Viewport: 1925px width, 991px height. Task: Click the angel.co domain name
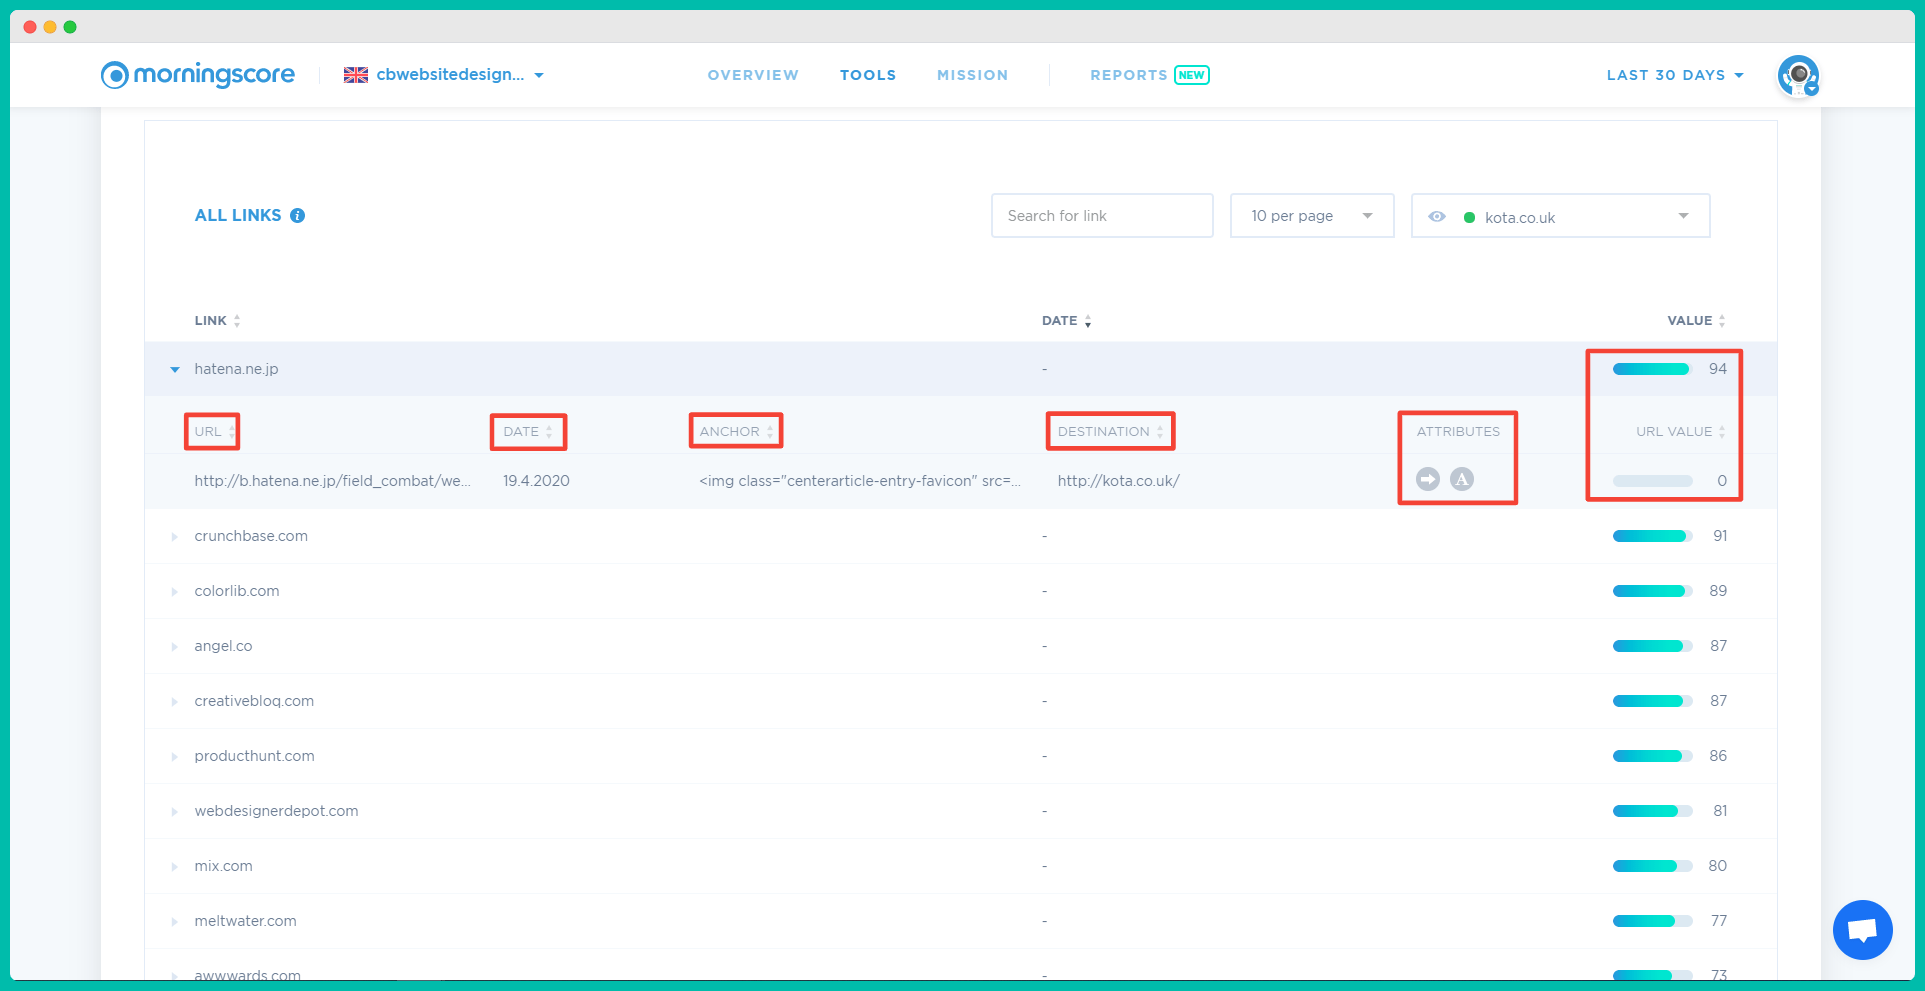click(223, 646)
